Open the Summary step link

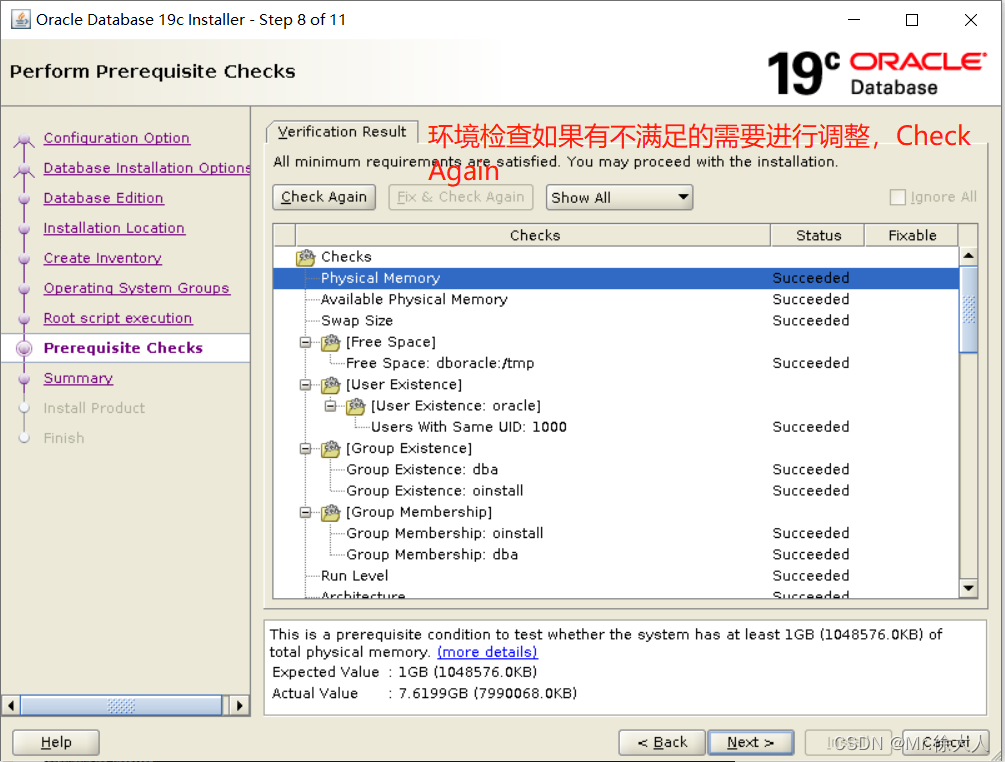tap(78, 378)
